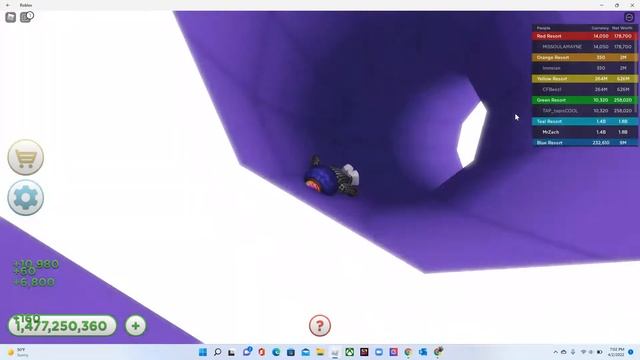Click the OneDrive cloud tray icon
Screen dimensions: 640x360
564,352
